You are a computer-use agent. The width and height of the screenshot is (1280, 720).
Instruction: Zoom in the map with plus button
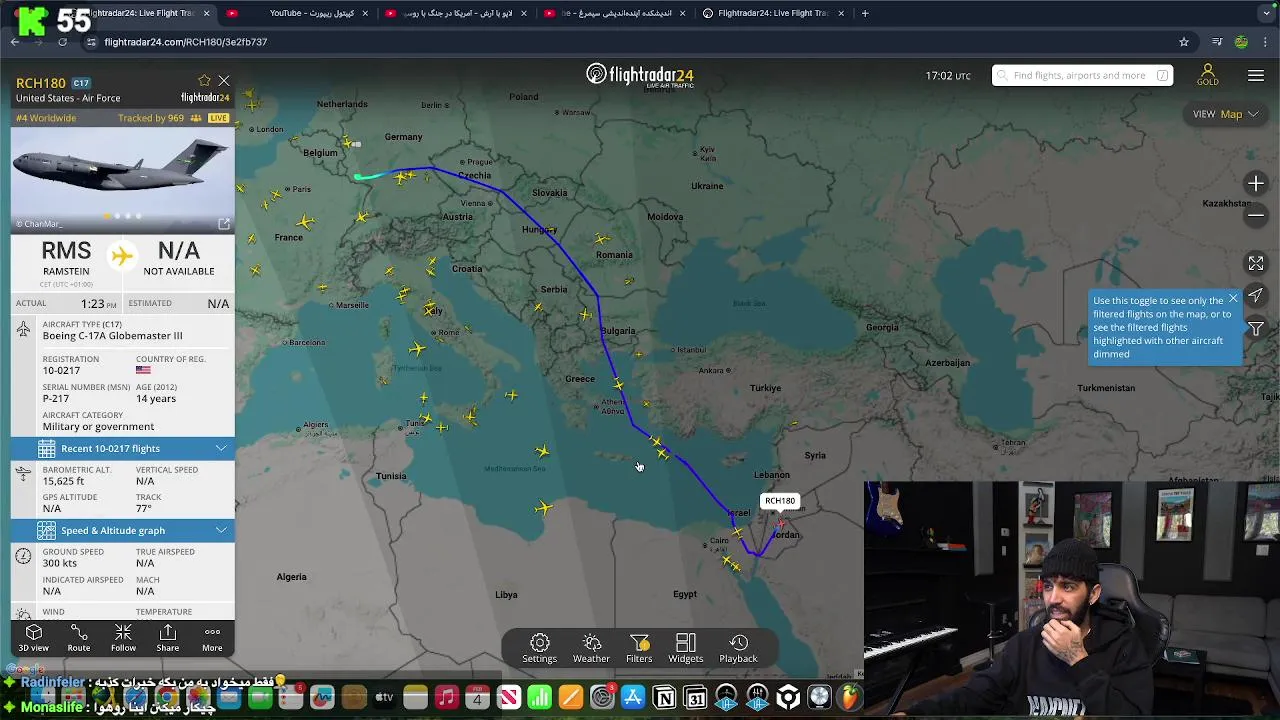1256,184
